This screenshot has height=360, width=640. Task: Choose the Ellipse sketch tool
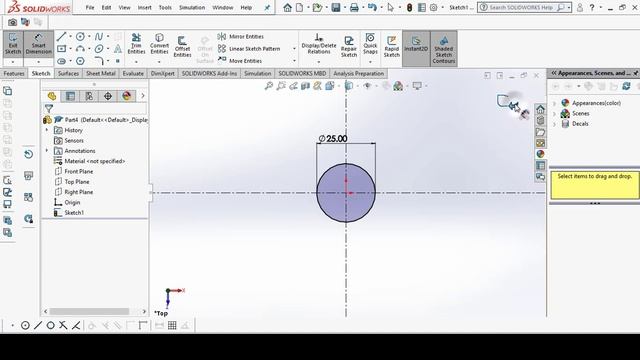99,49
